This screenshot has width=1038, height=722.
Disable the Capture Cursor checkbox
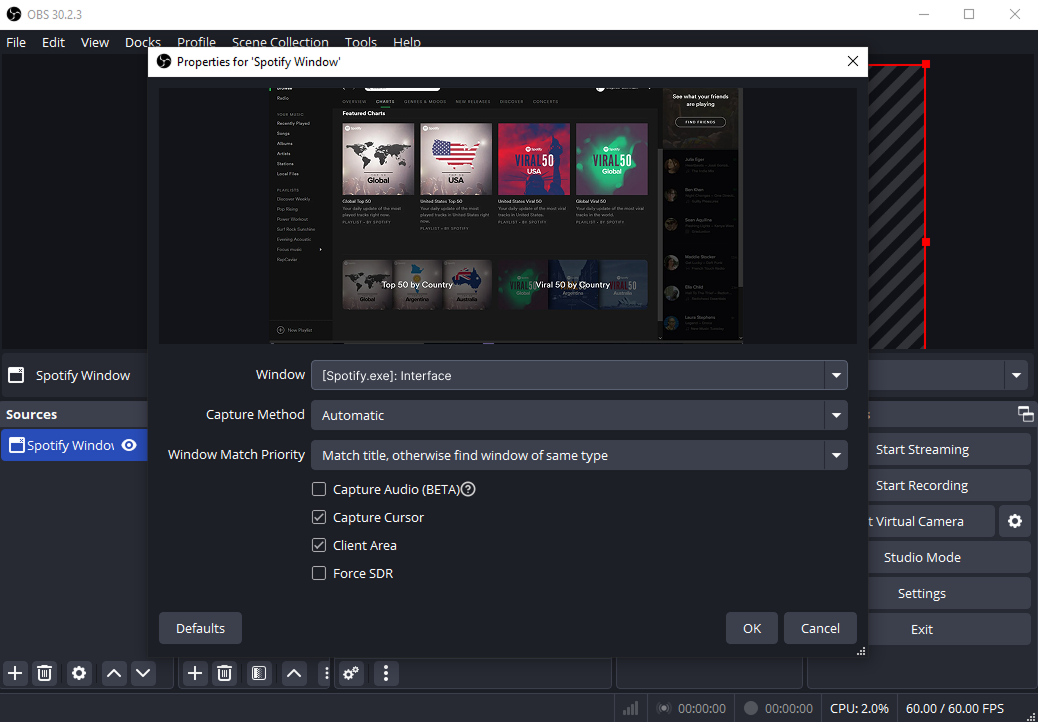319,517
